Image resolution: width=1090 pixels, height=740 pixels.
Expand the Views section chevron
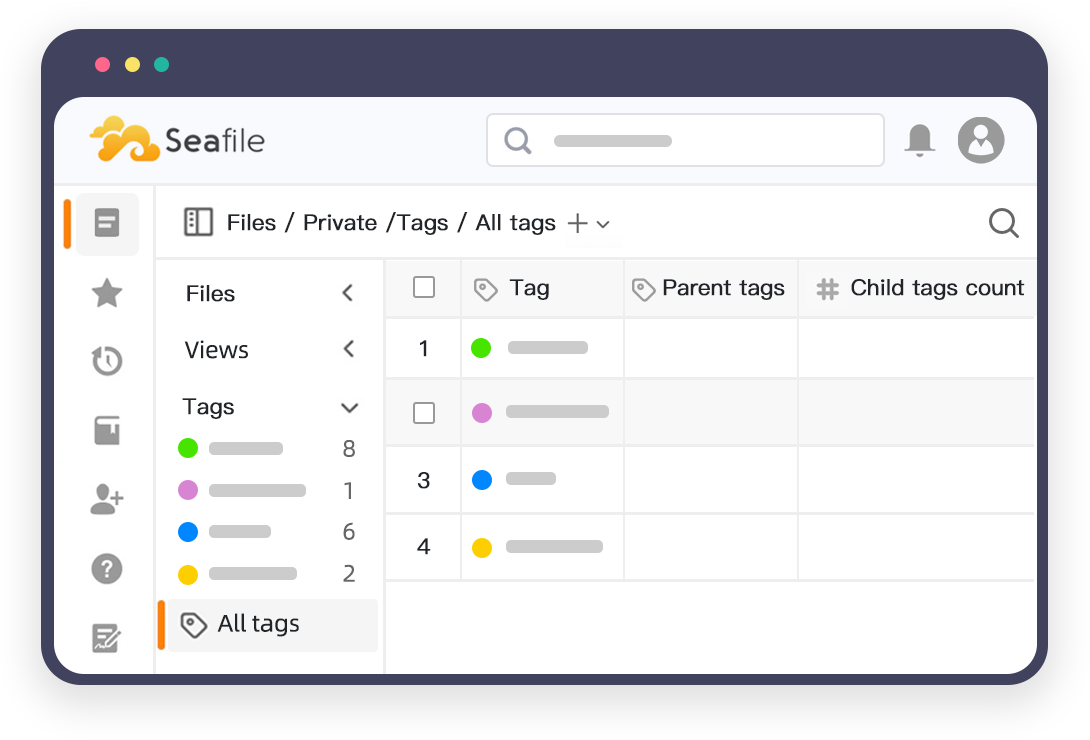tap(348, 349)
